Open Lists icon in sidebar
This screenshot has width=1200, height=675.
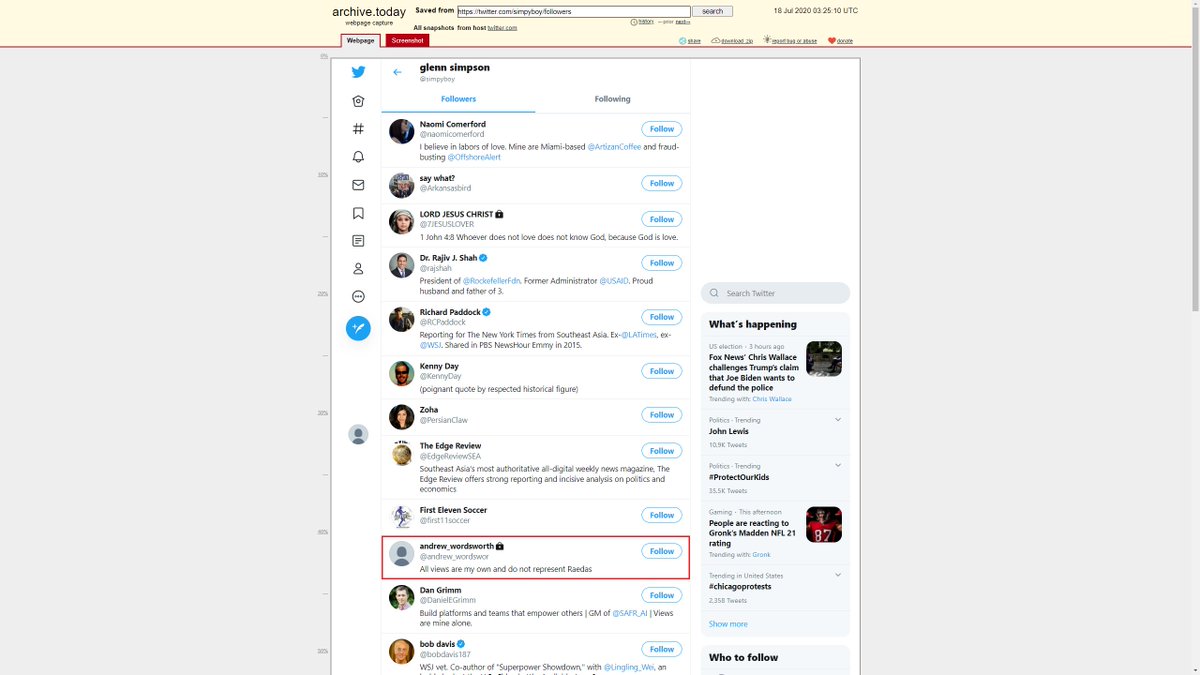[x=358, y=241]
